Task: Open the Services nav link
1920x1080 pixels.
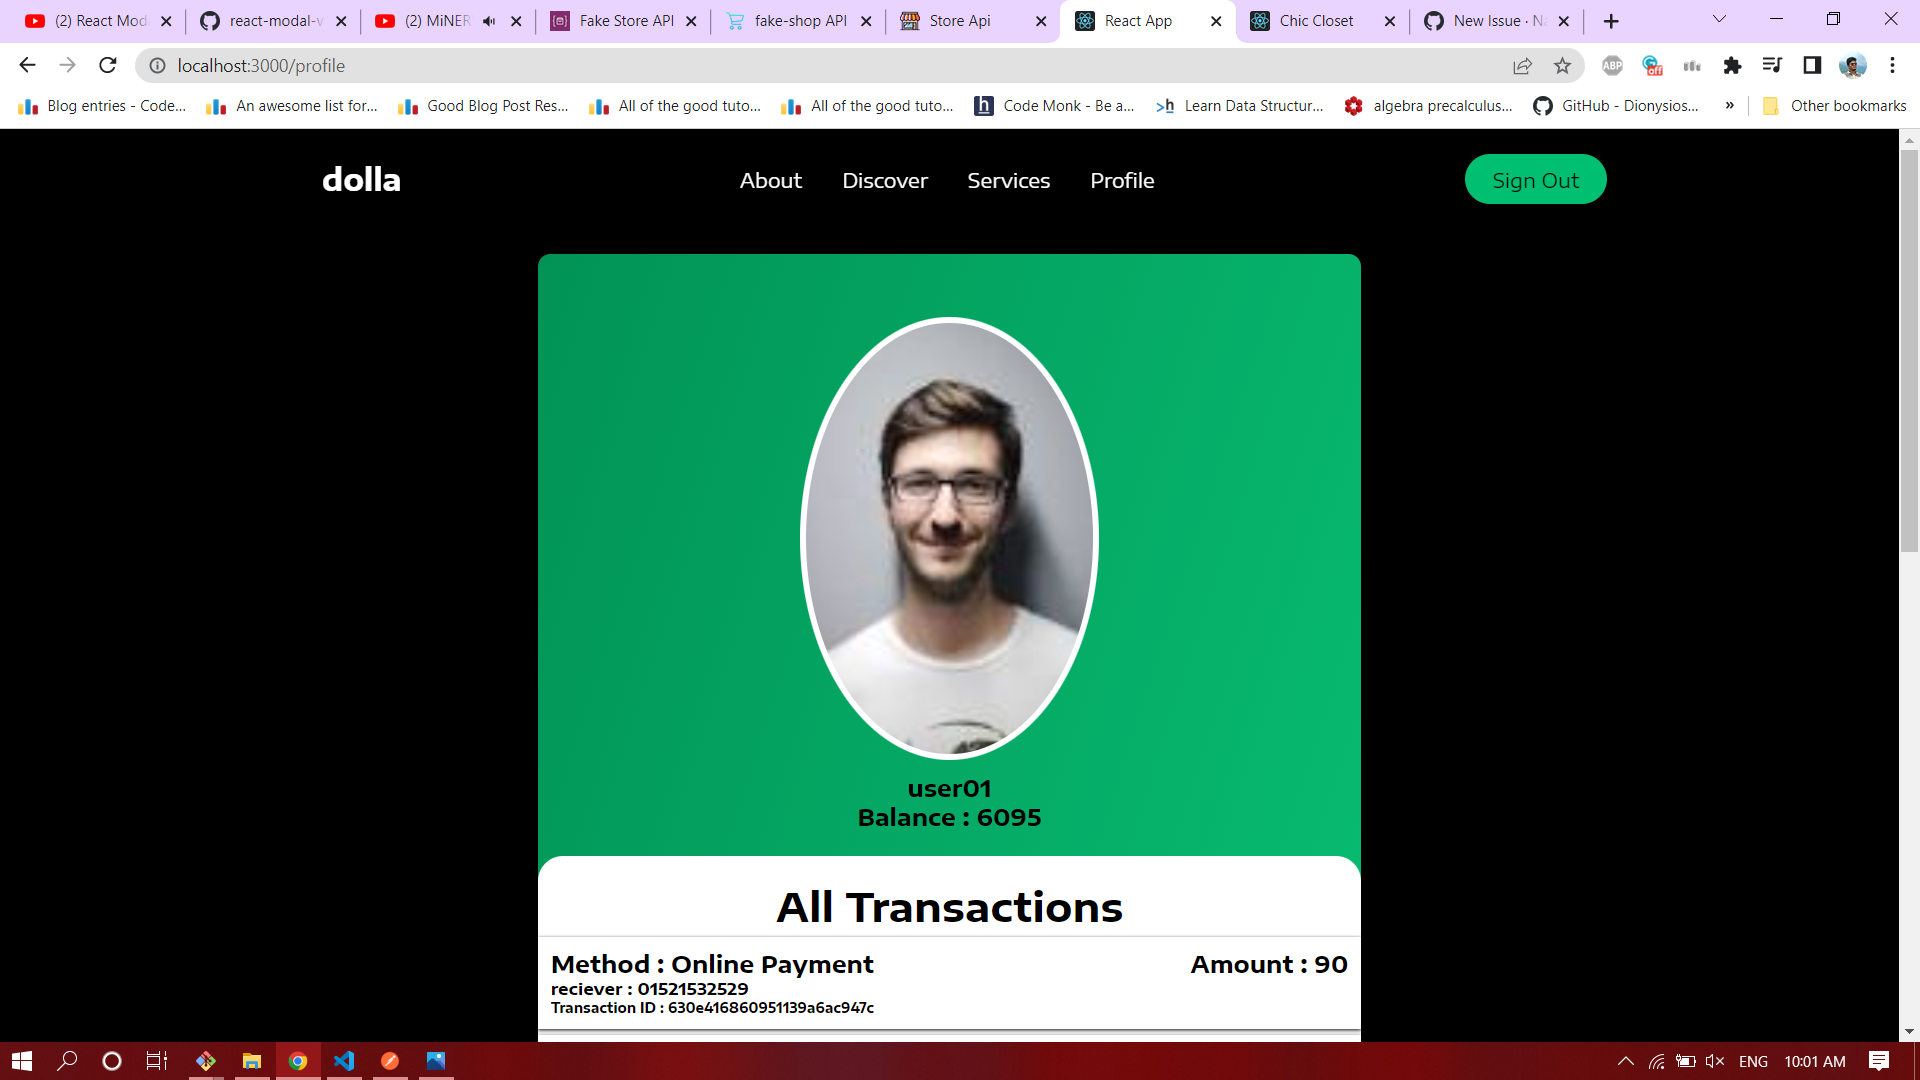Action: [1009, 181]
